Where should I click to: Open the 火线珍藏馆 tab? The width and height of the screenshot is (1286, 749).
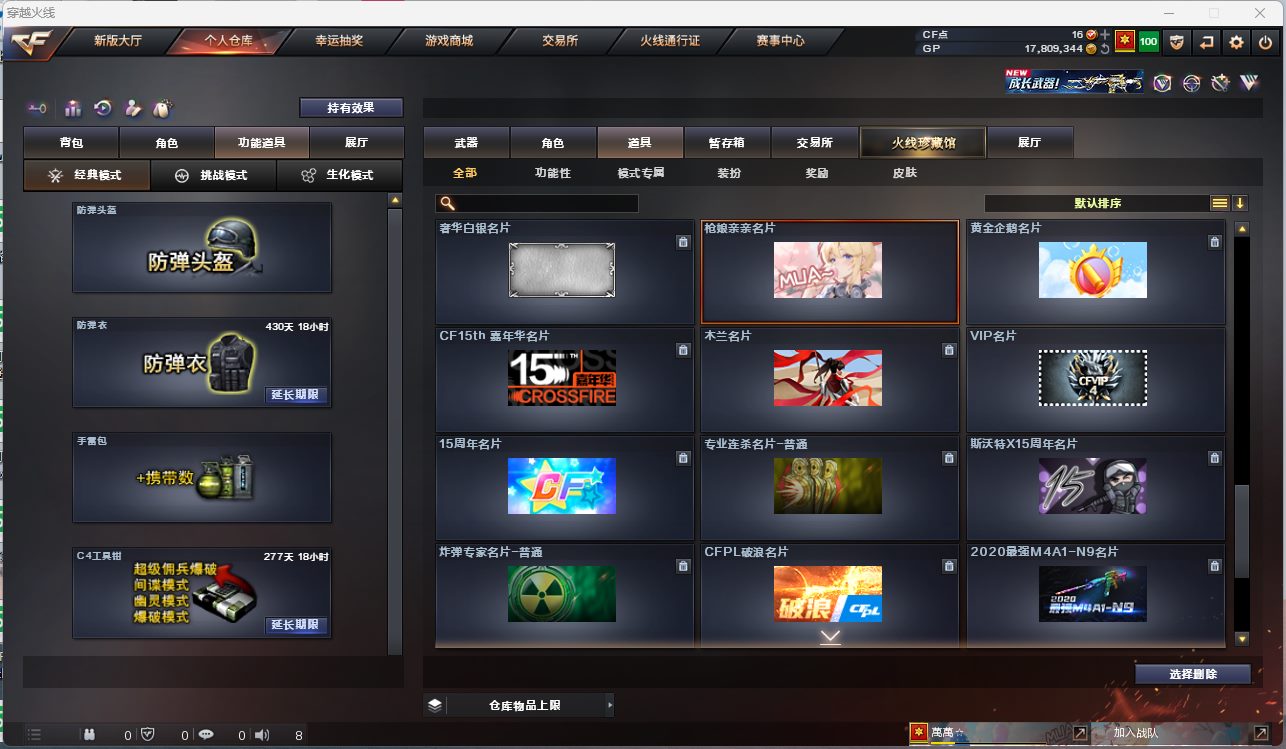(x=923, y=143)
